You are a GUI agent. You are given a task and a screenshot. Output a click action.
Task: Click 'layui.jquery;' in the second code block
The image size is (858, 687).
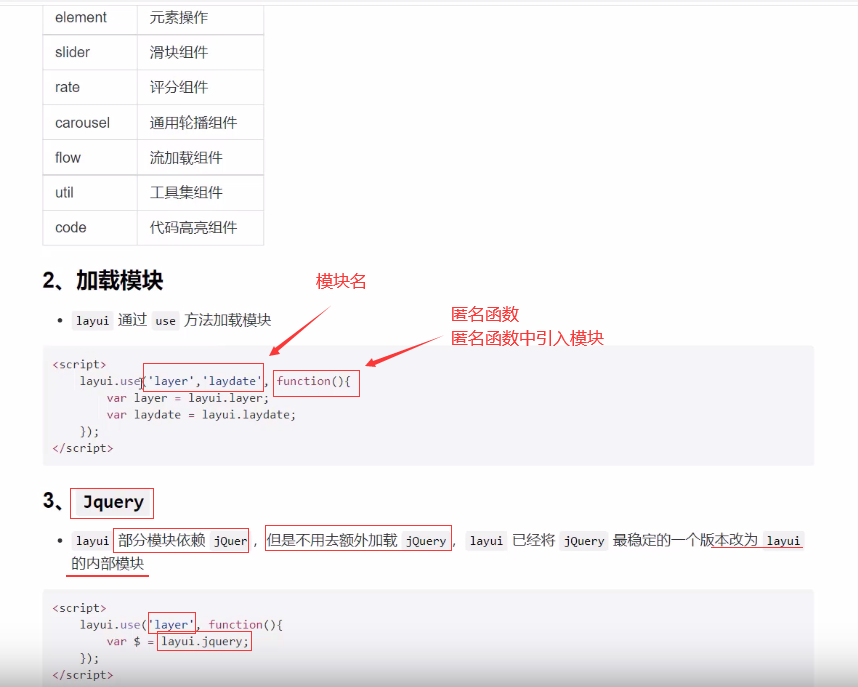pyautogui.click(x=205, y=642)
